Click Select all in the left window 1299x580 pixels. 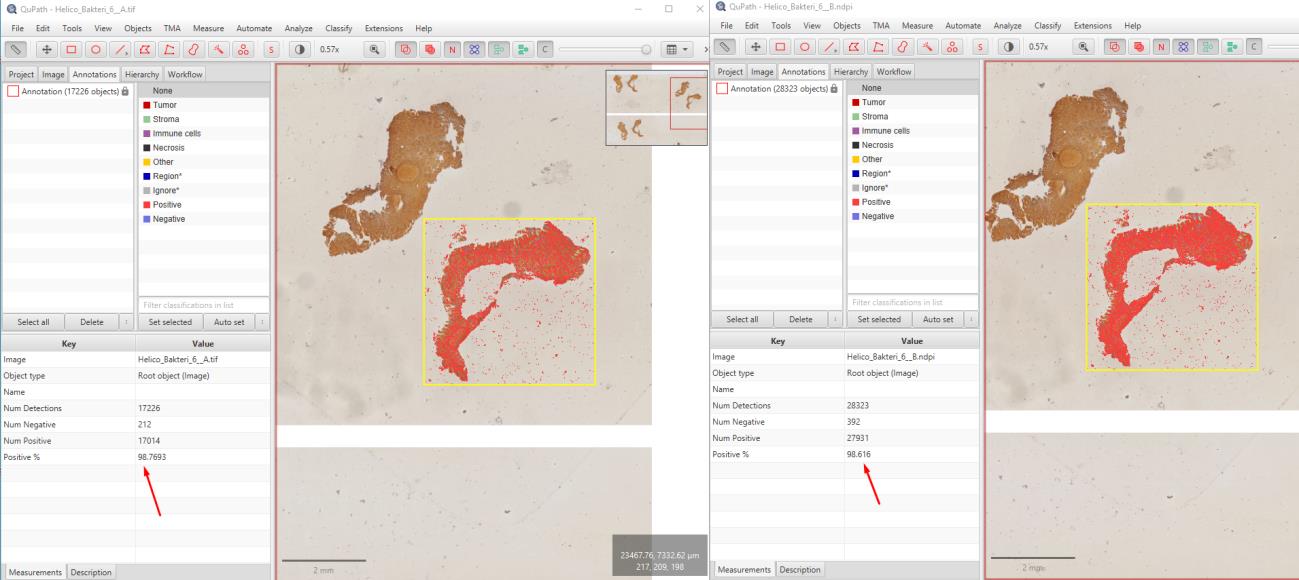click(x=35, y=321)
